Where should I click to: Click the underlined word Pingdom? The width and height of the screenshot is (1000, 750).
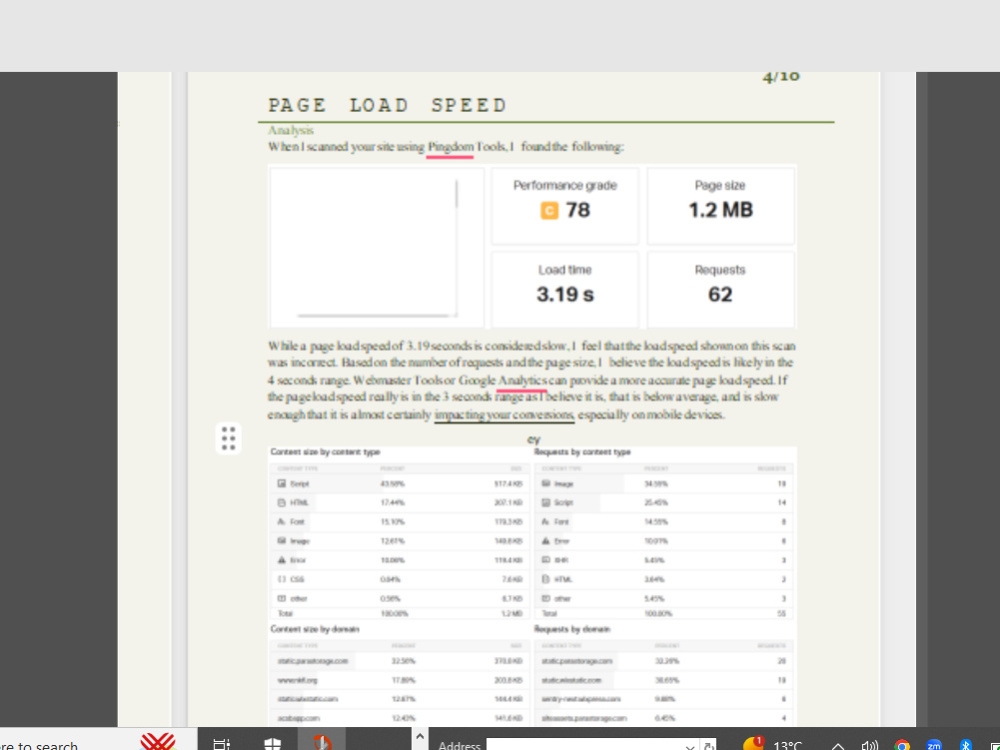click(x=451, y=147)
